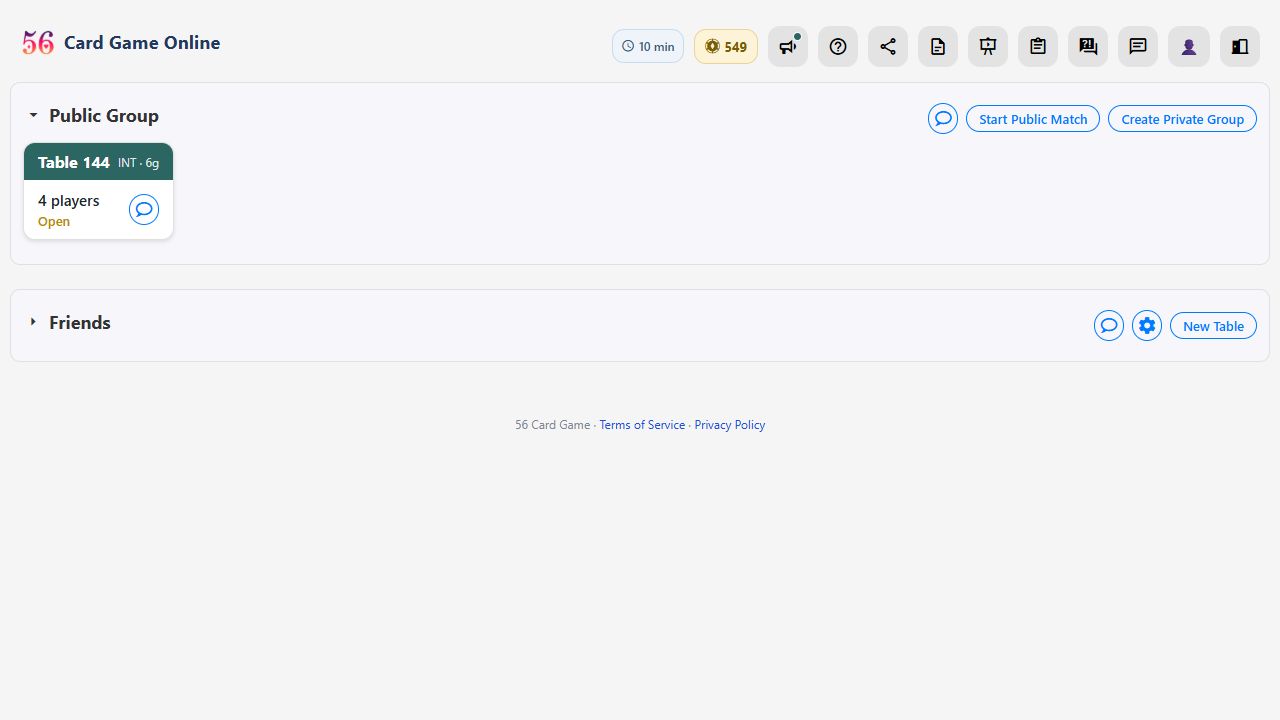This screenshot has width=1280, height=720.
Task: Open the Friends section chat bubble
Action: [1109, 326]
